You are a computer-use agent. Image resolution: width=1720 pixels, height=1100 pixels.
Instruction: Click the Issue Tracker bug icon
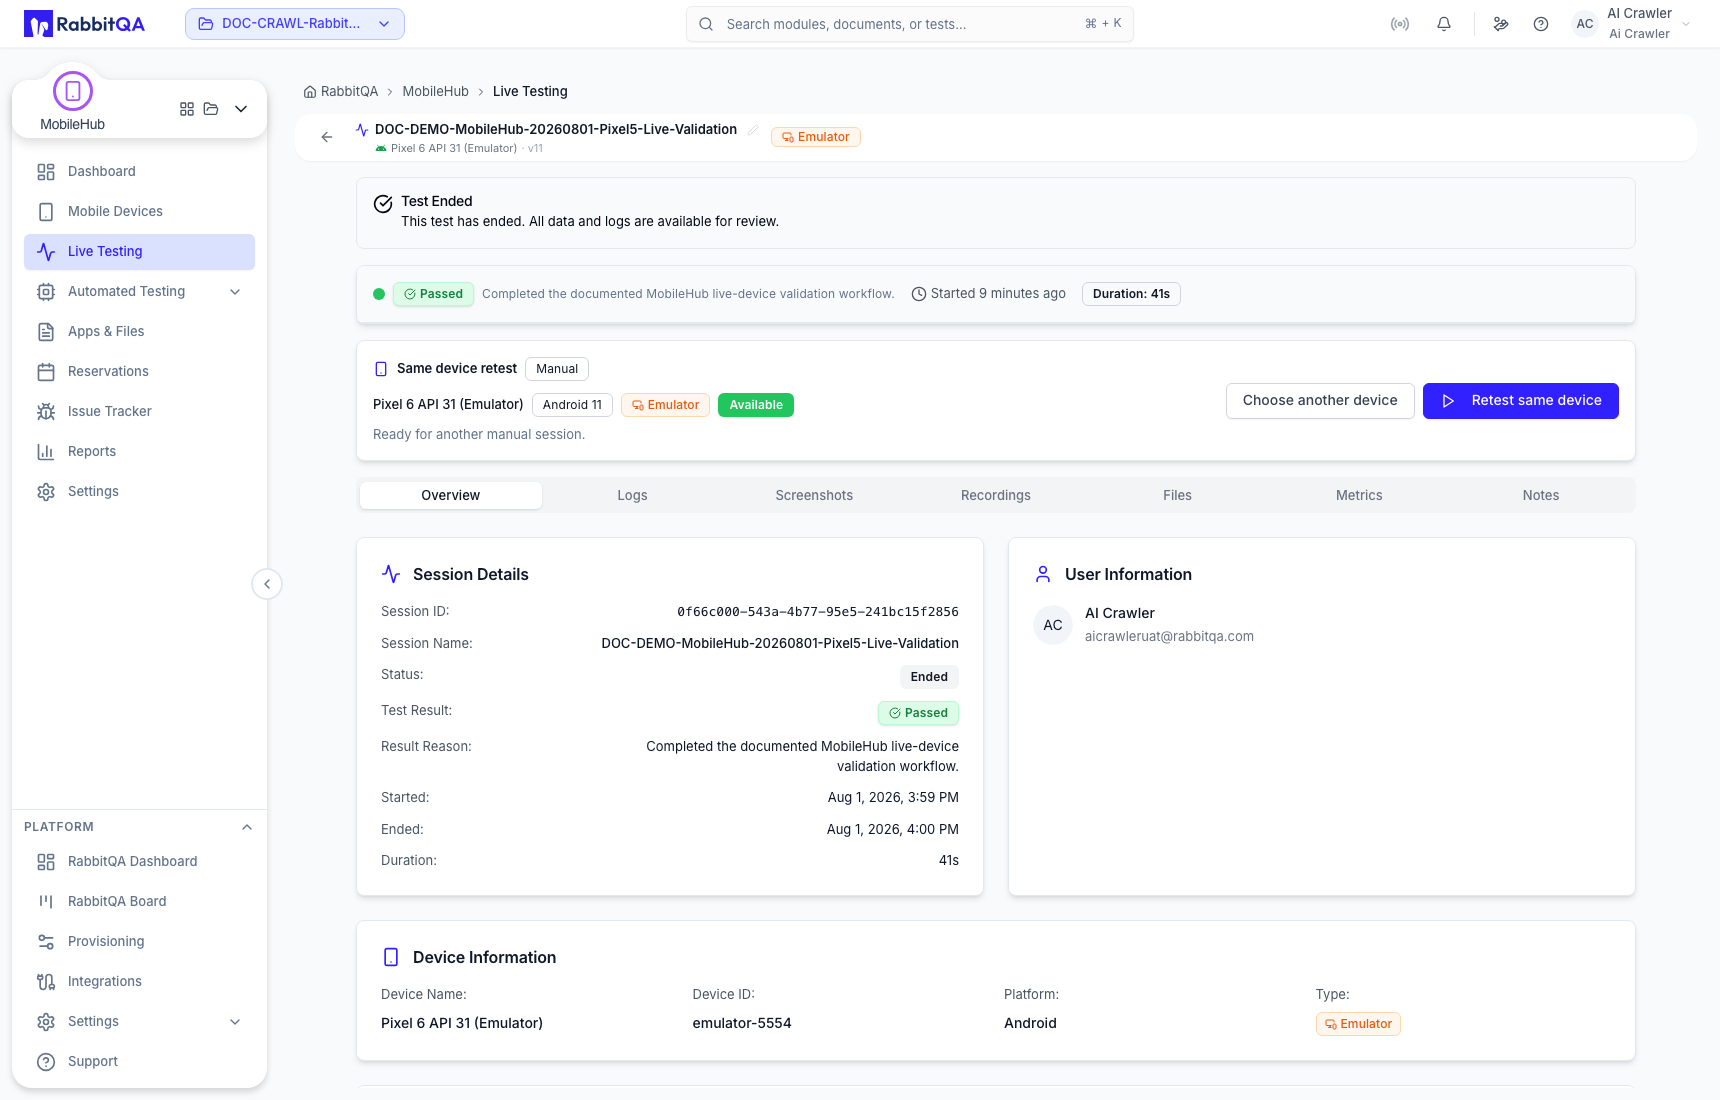point(46,412)
